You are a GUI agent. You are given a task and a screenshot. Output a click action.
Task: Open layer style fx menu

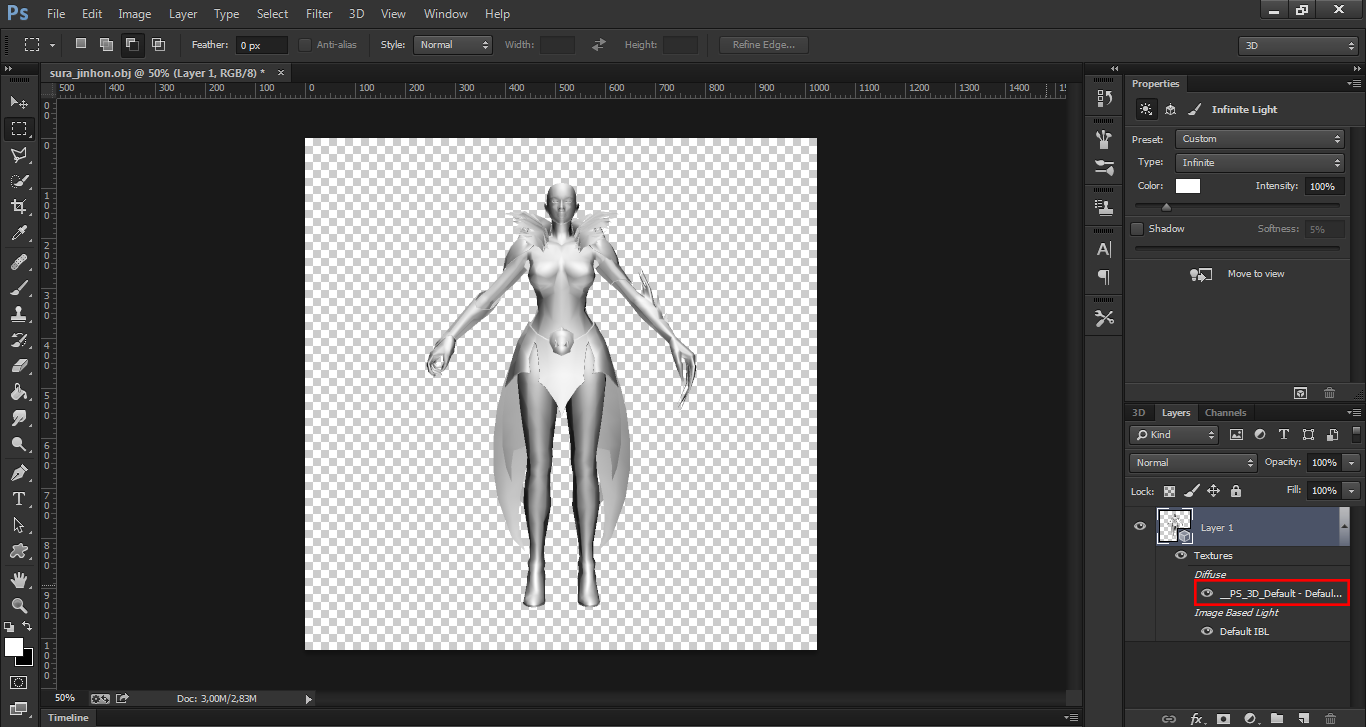1196,718
